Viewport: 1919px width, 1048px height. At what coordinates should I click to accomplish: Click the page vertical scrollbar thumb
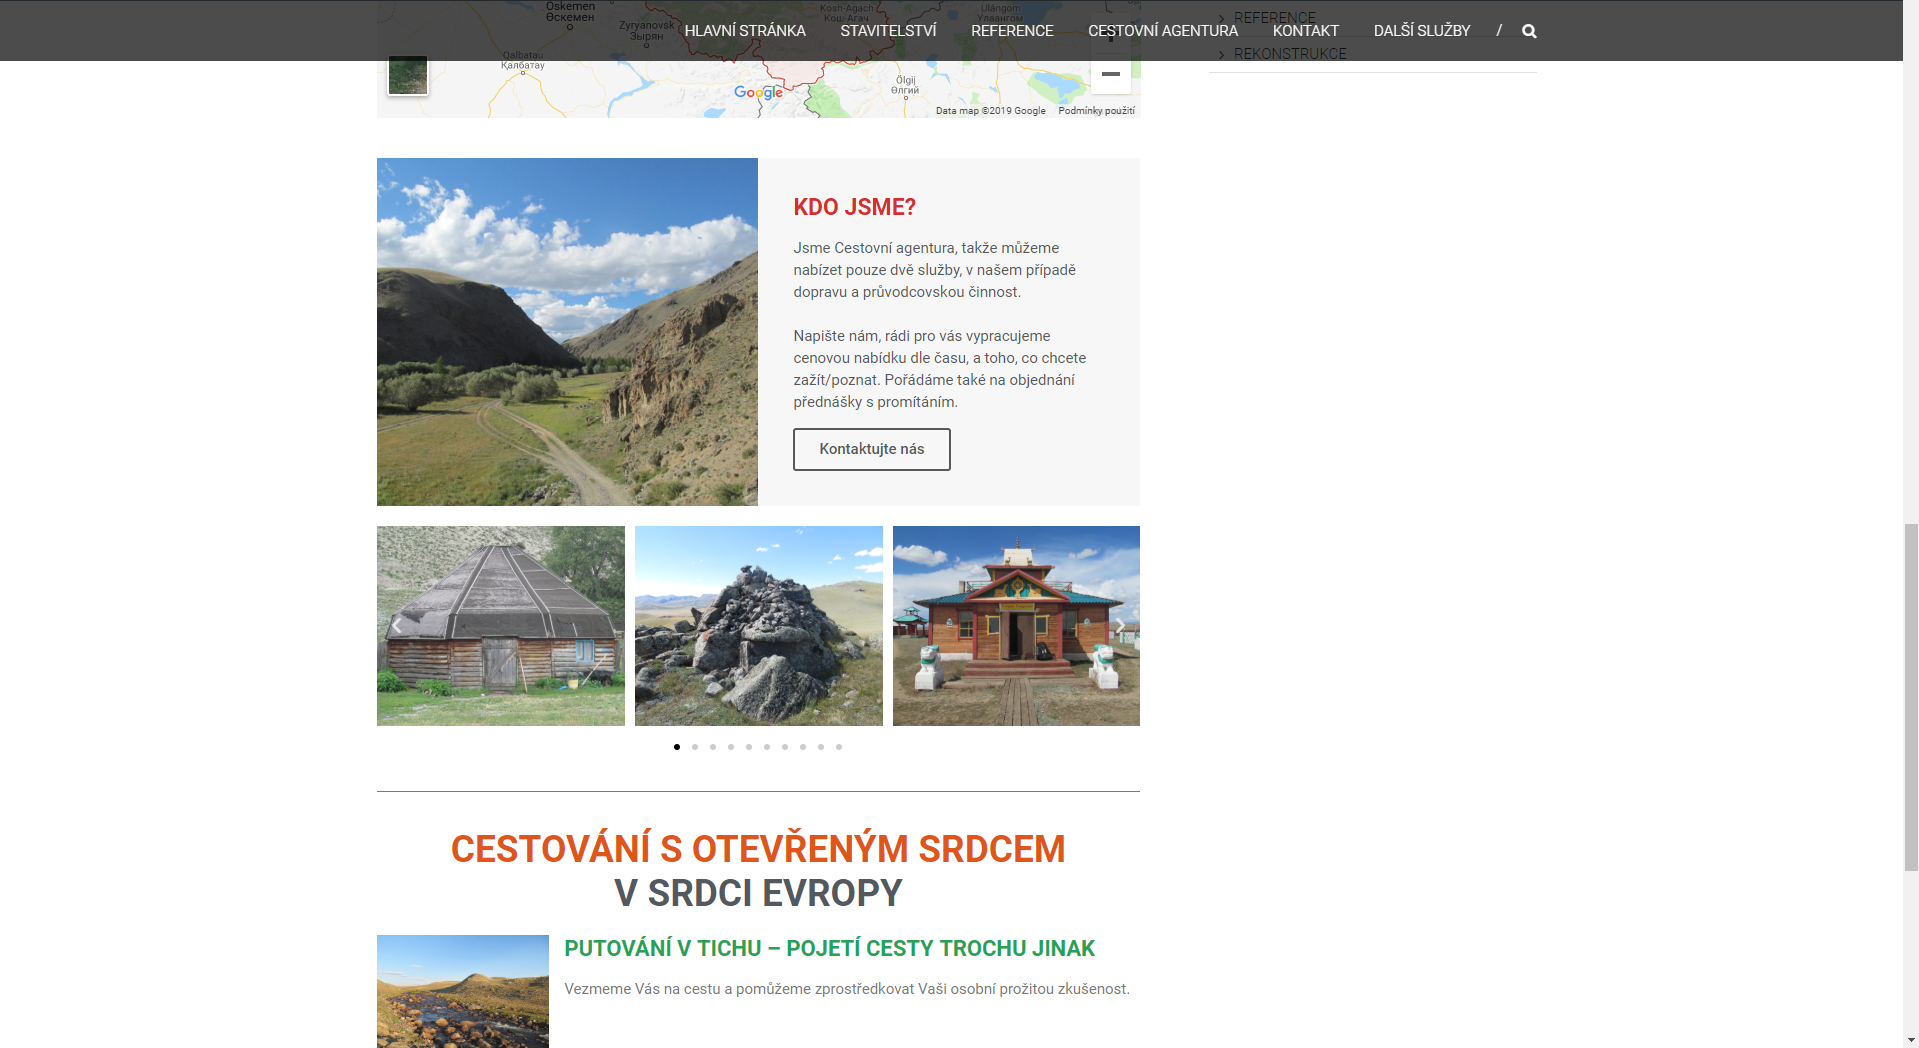pos(1911,697)
